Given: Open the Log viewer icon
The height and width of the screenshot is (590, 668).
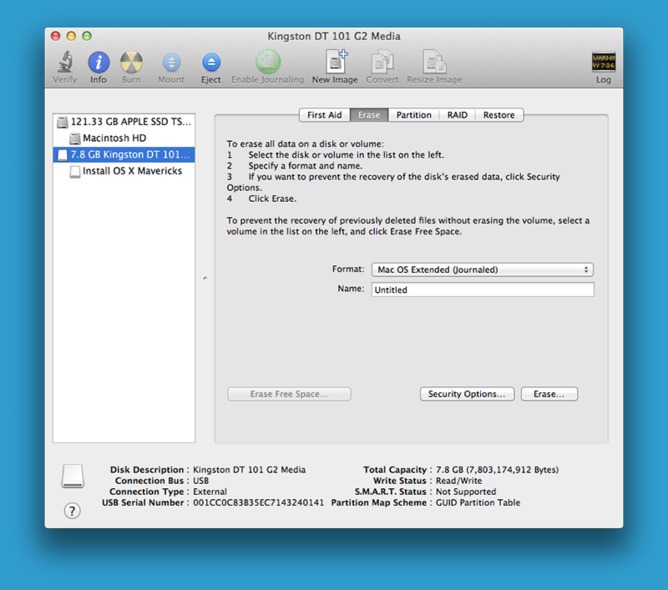Looking at the screenshot, I should (603, 62).
